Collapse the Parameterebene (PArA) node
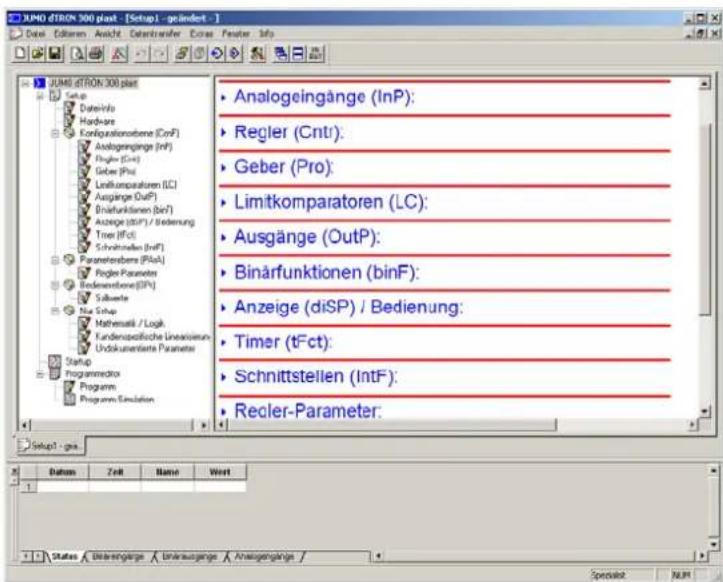723x582 pixels. [55, 260]
